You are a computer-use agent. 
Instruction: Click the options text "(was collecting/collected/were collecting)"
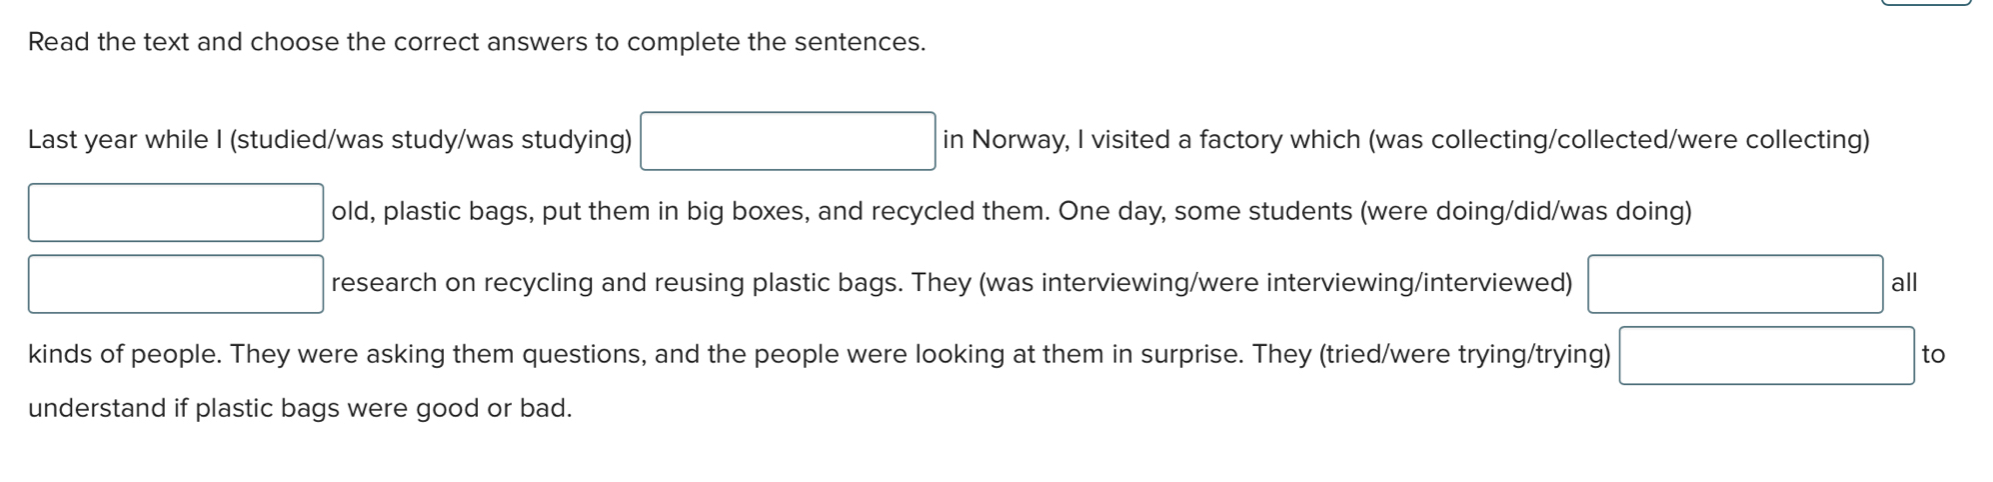pyautogui.click(x=1618, y=140)
